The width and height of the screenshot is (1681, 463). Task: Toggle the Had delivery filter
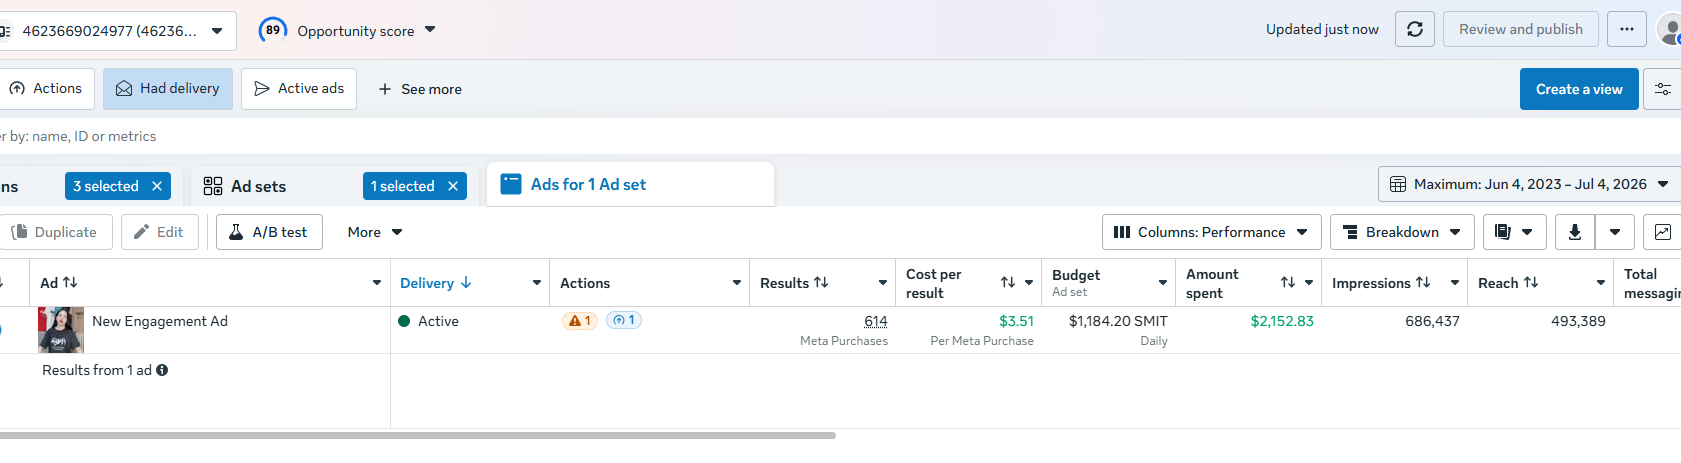pos(168,89)
